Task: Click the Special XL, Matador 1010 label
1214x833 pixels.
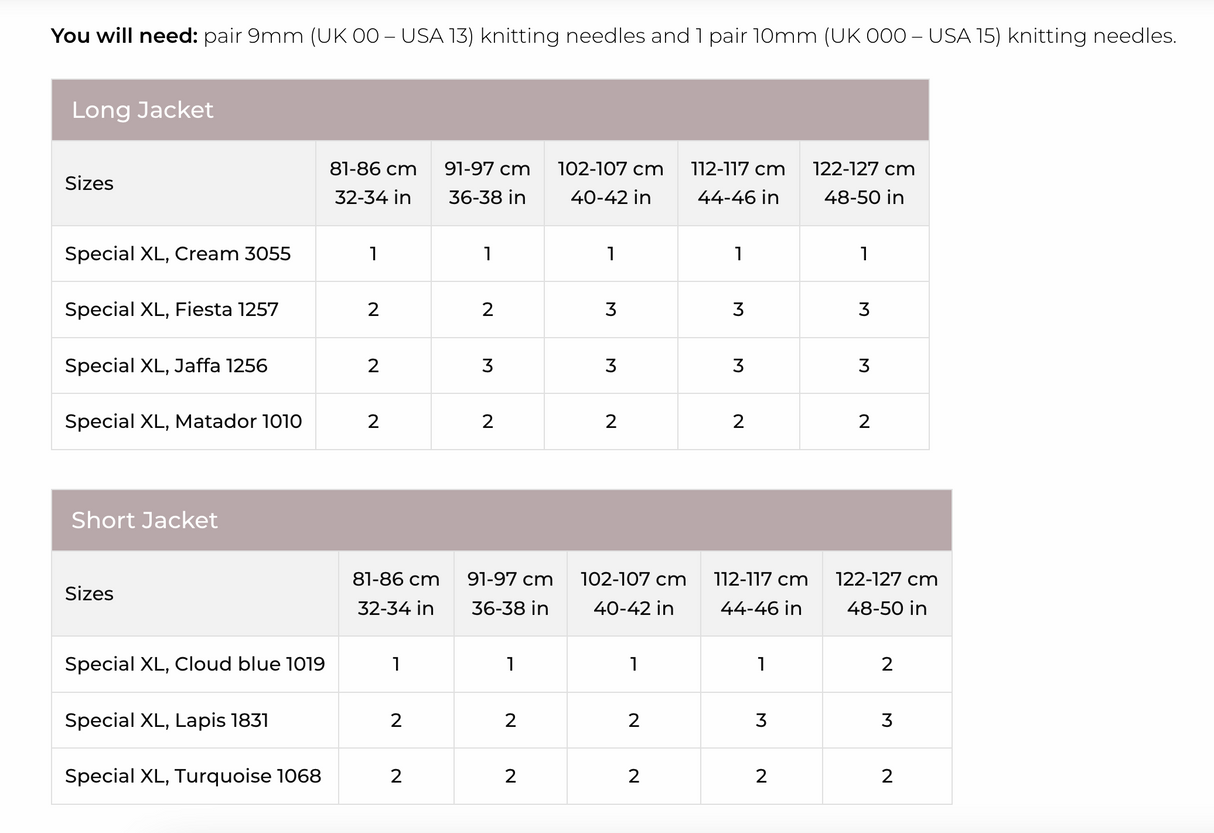Action: [183, 422]
